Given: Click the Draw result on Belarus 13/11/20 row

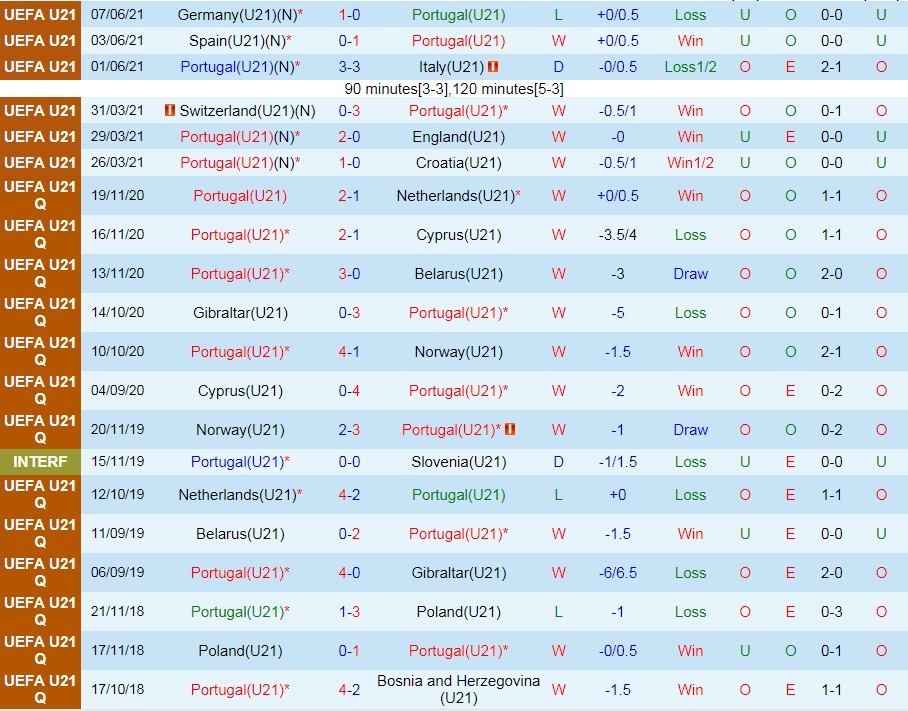Looking at the screenshot, I should 690,274.
